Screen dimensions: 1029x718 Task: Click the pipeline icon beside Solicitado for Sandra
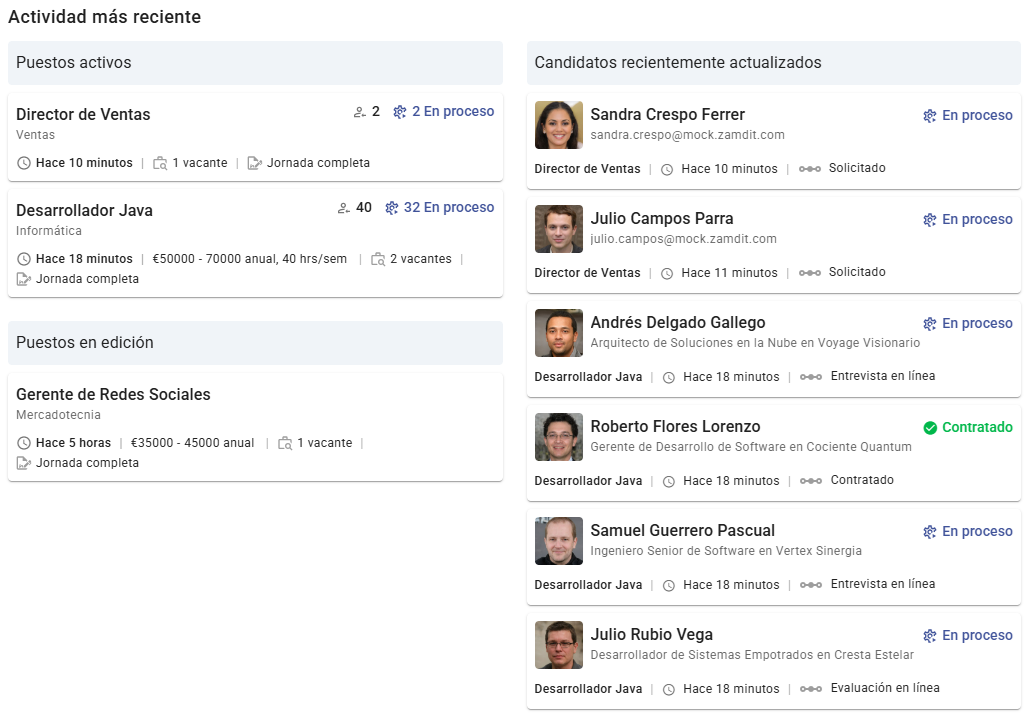[x=810, y=168]
